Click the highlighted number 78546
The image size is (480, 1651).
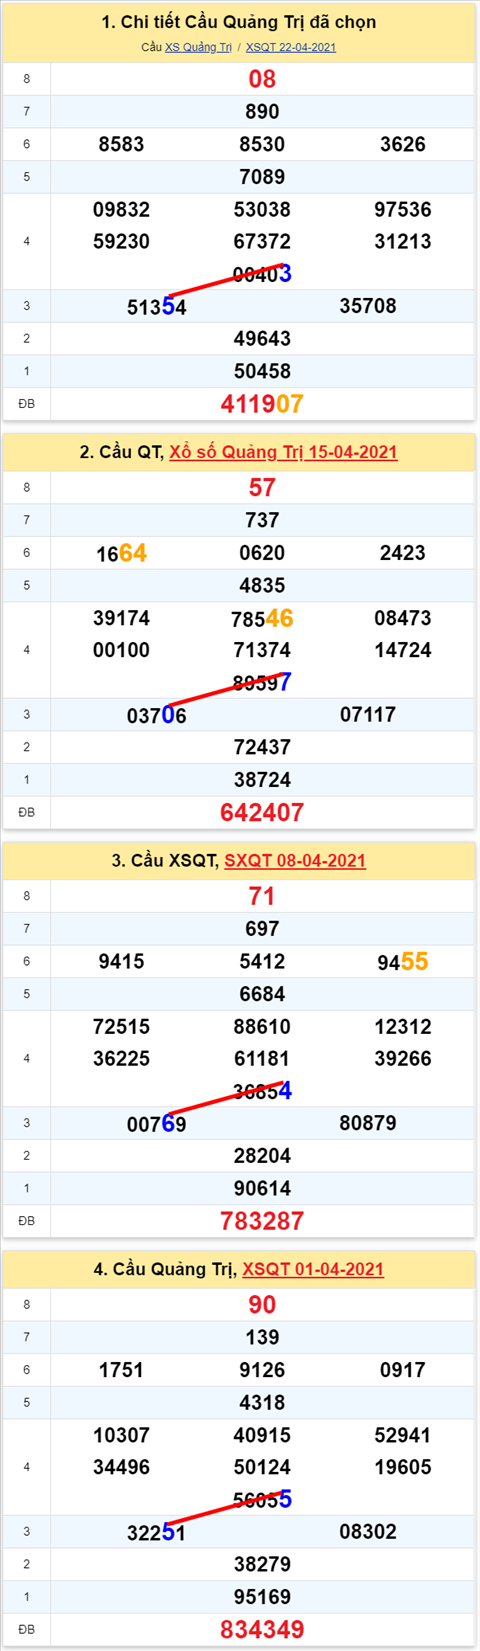[x=262, y=618]
